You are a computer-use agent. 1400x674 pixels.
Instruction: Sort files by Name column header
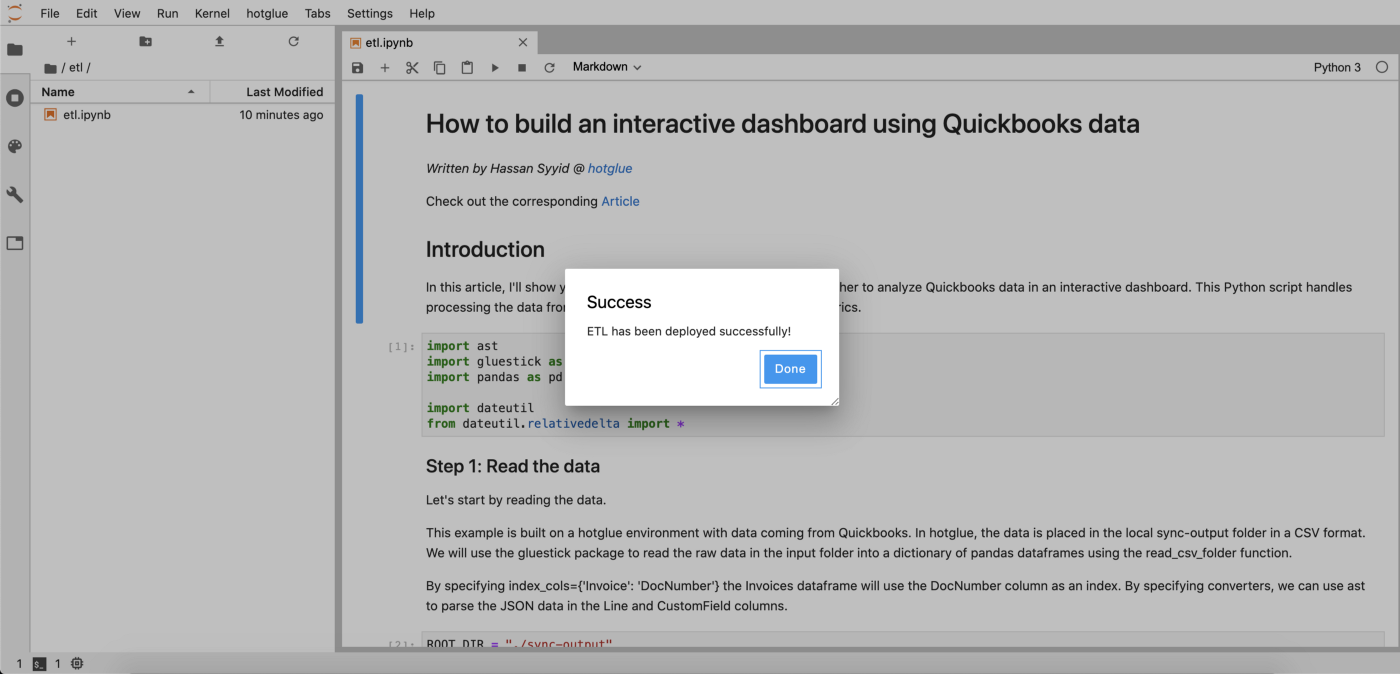(58, 92)
